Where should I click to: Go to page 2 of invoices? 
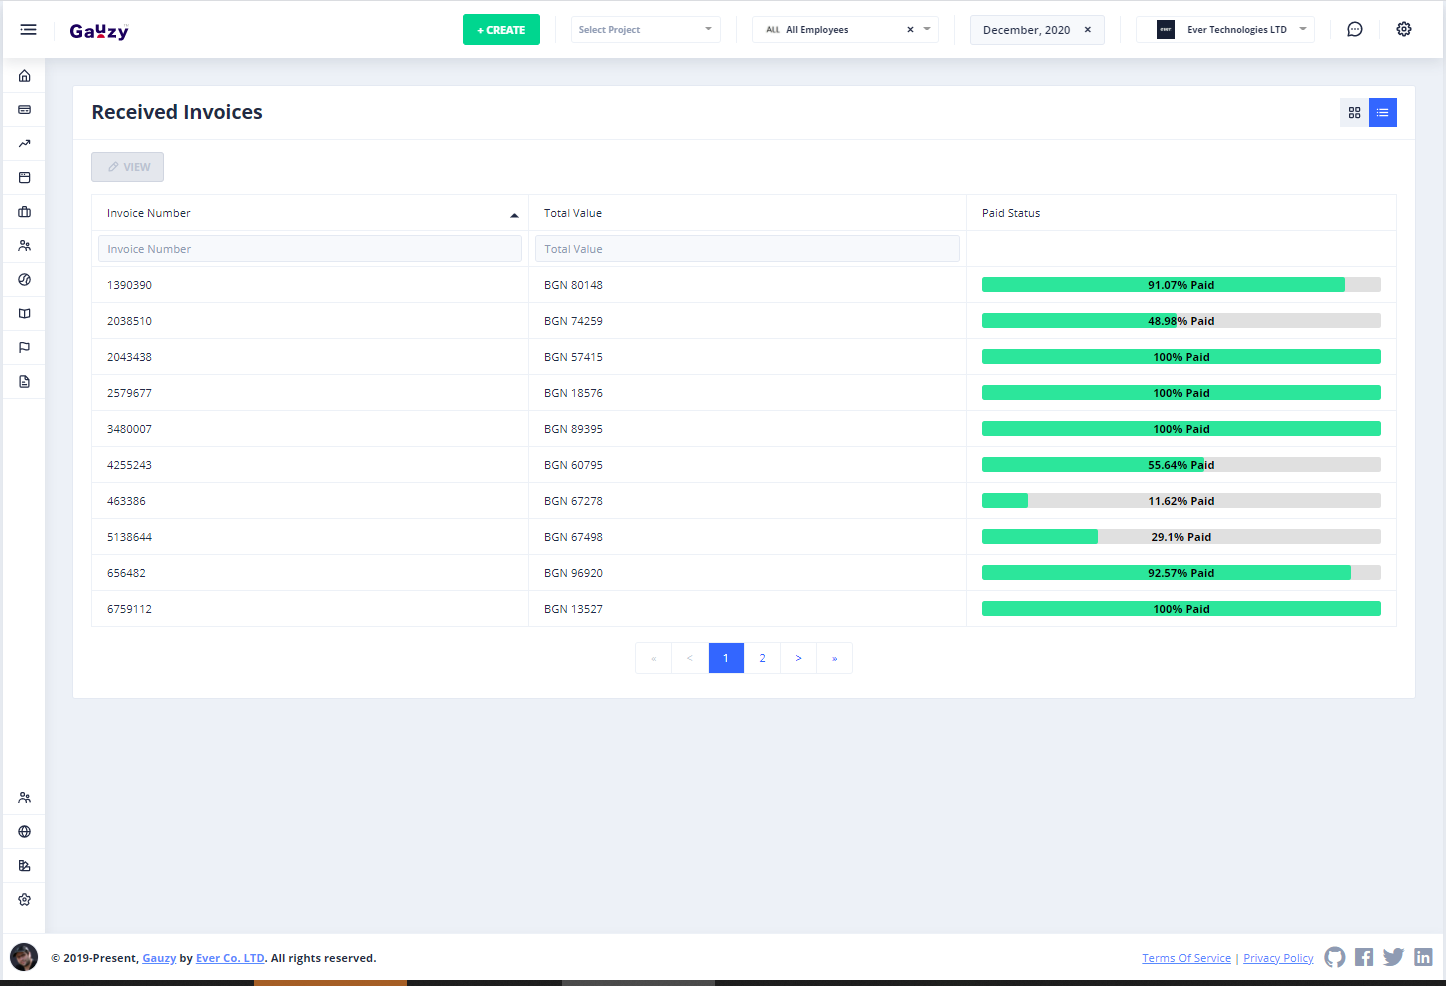[762, 658]
